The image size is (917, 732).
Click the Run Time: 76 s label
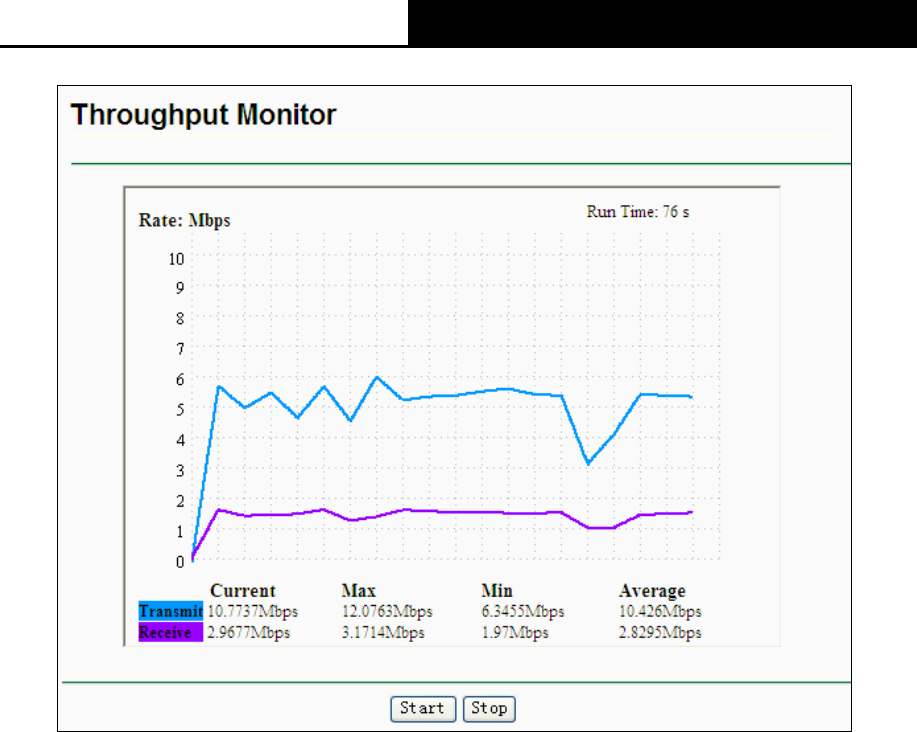(638, 212)
